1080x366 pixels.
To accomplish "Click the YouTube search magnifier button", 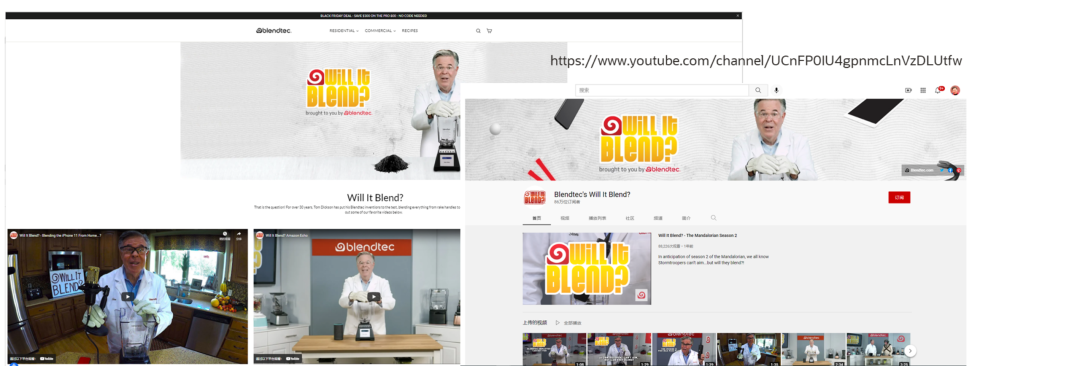I will pos(758,90).
